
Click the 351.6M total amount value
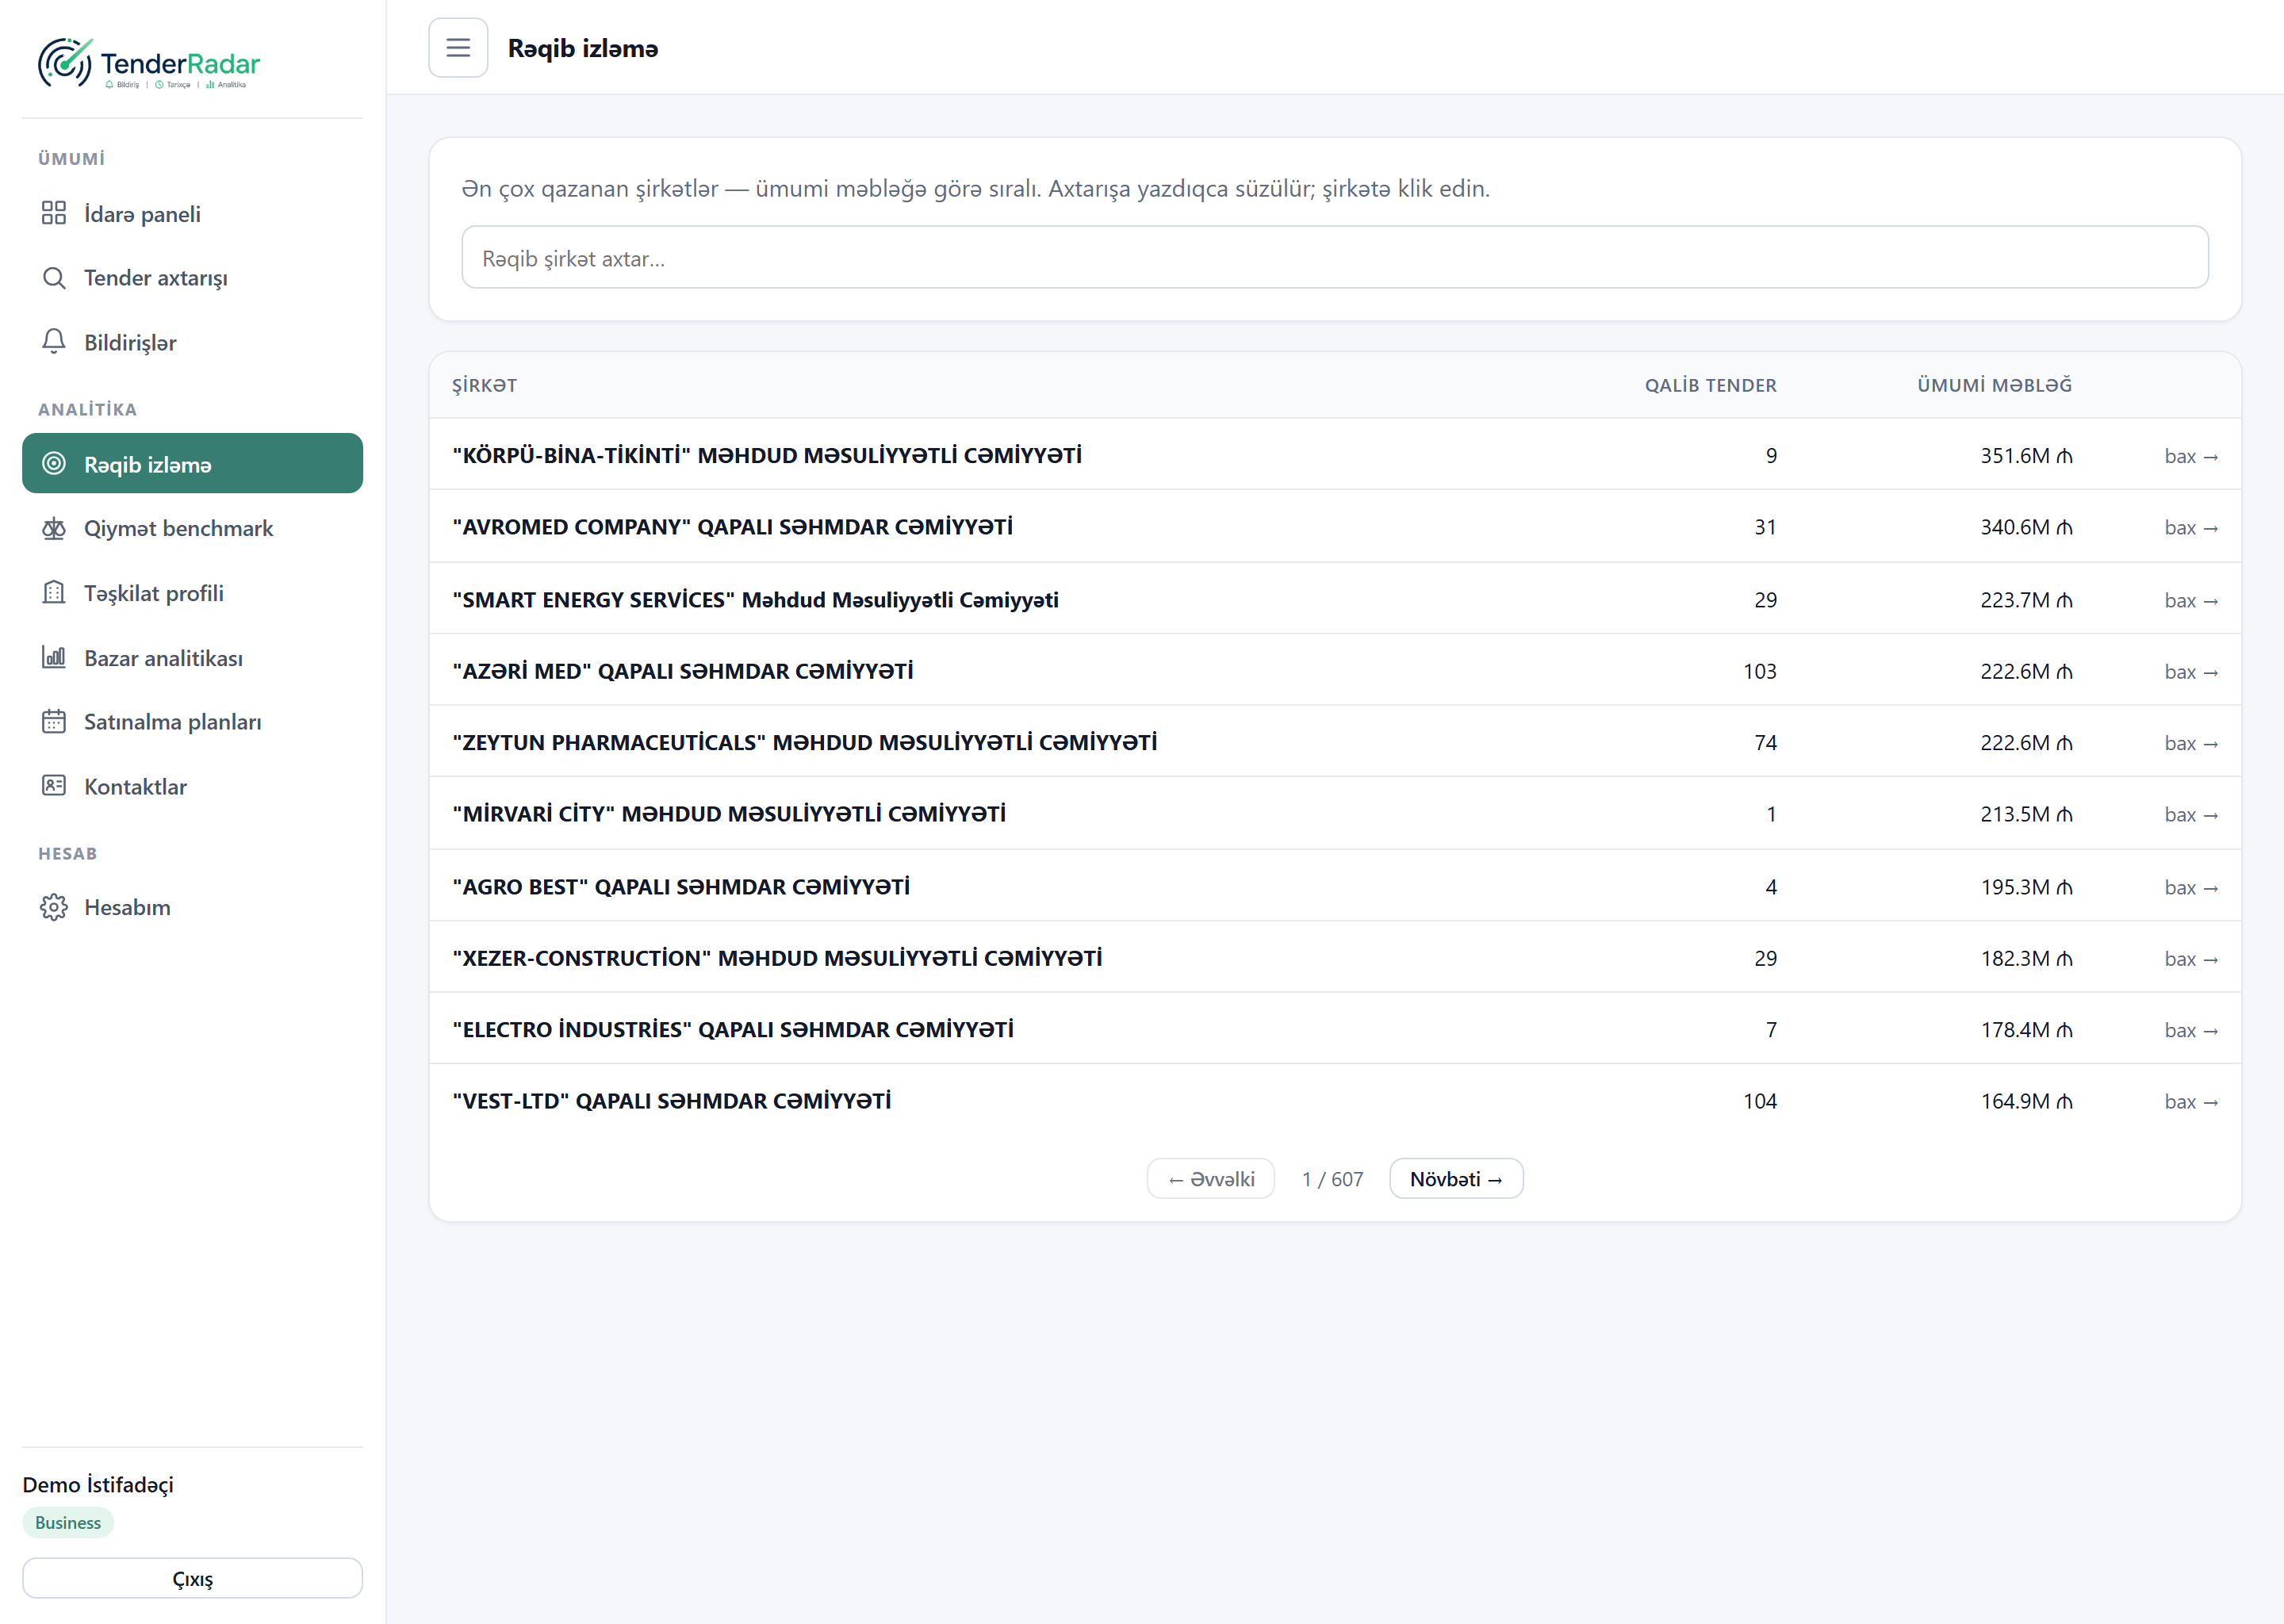tap(2026, 456)
